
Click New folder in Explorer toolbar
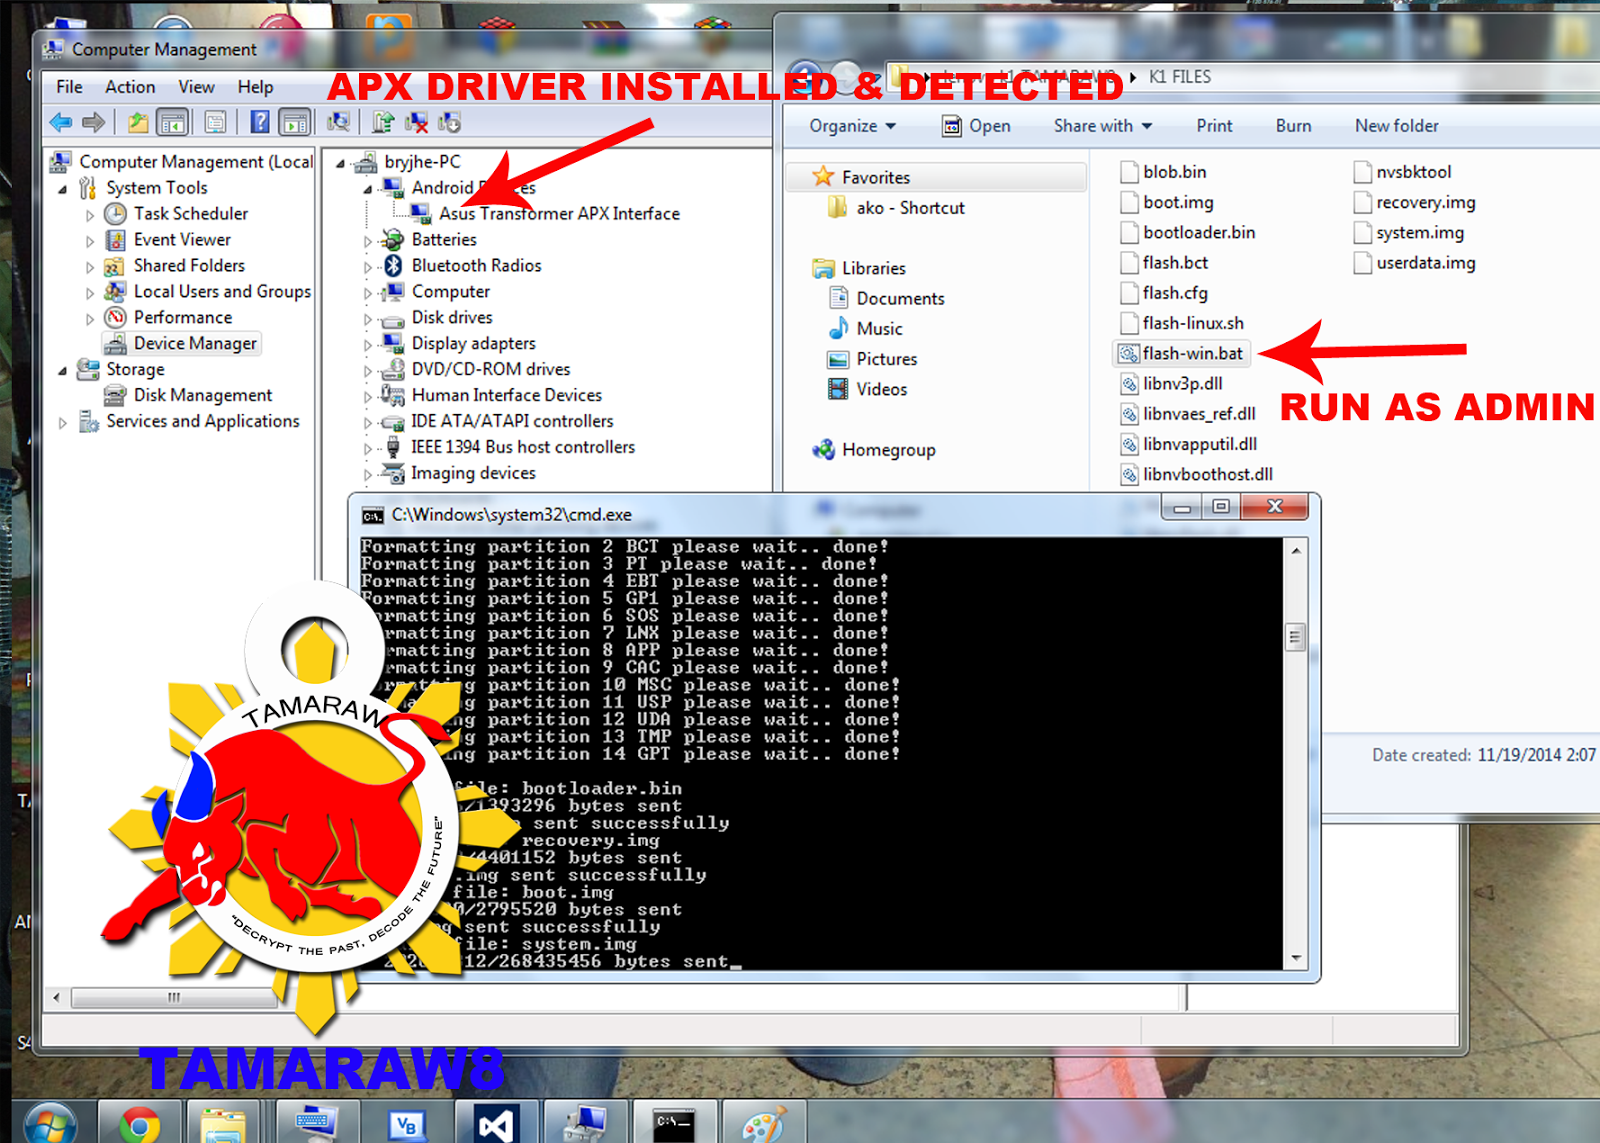pos(1396,126)
